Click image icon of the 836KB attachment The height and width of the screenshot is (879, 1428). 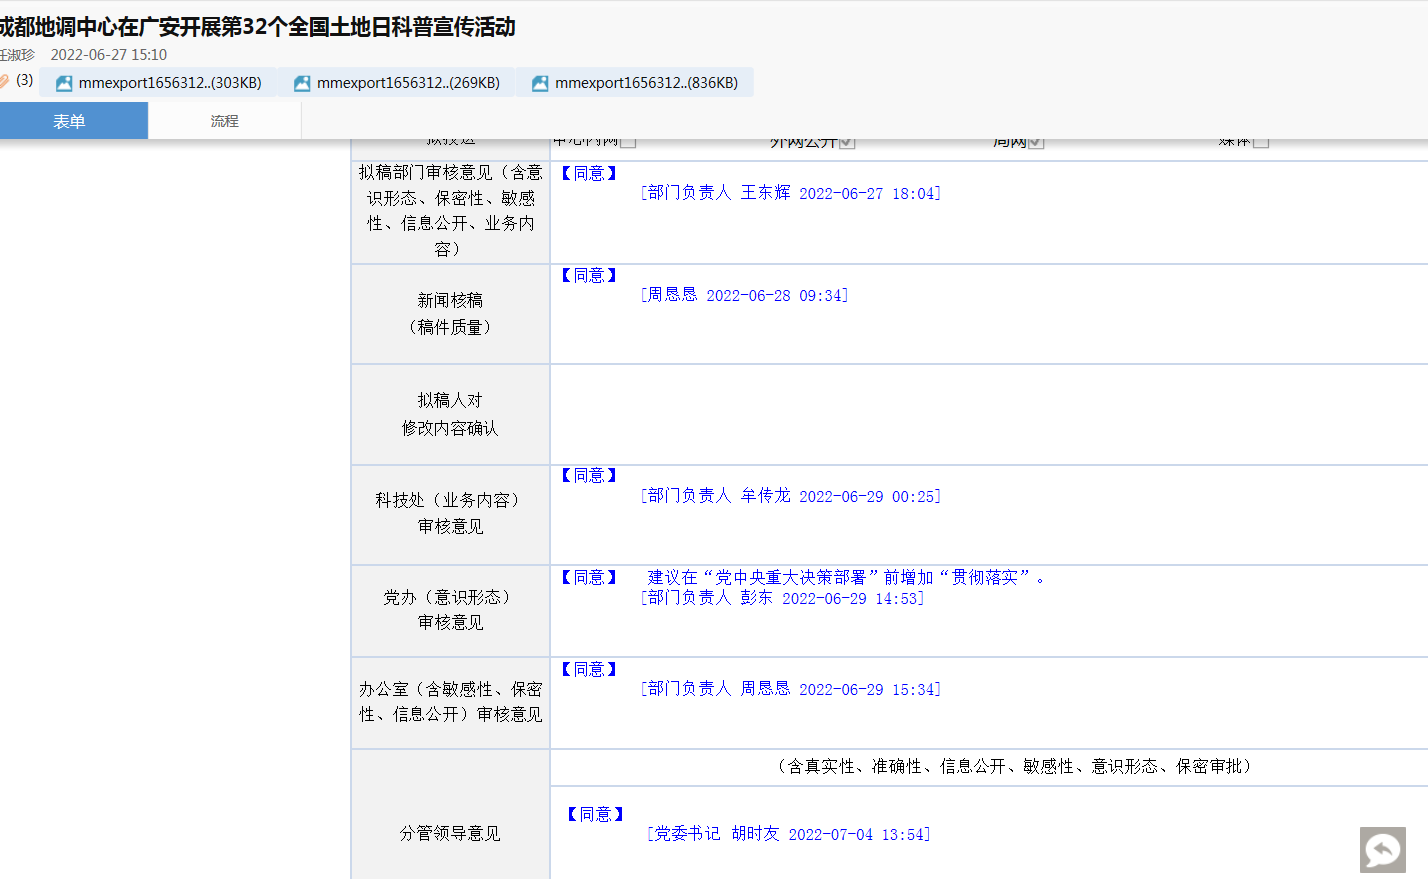[x=540, y=83]
